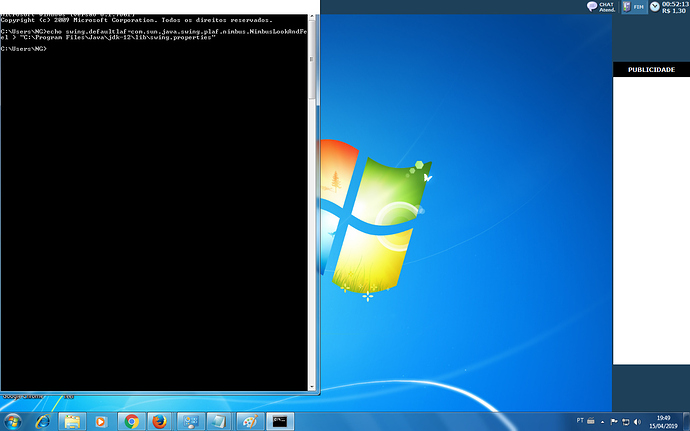
Task: Open Paint from the taskbar
Action: pos(250,421)
